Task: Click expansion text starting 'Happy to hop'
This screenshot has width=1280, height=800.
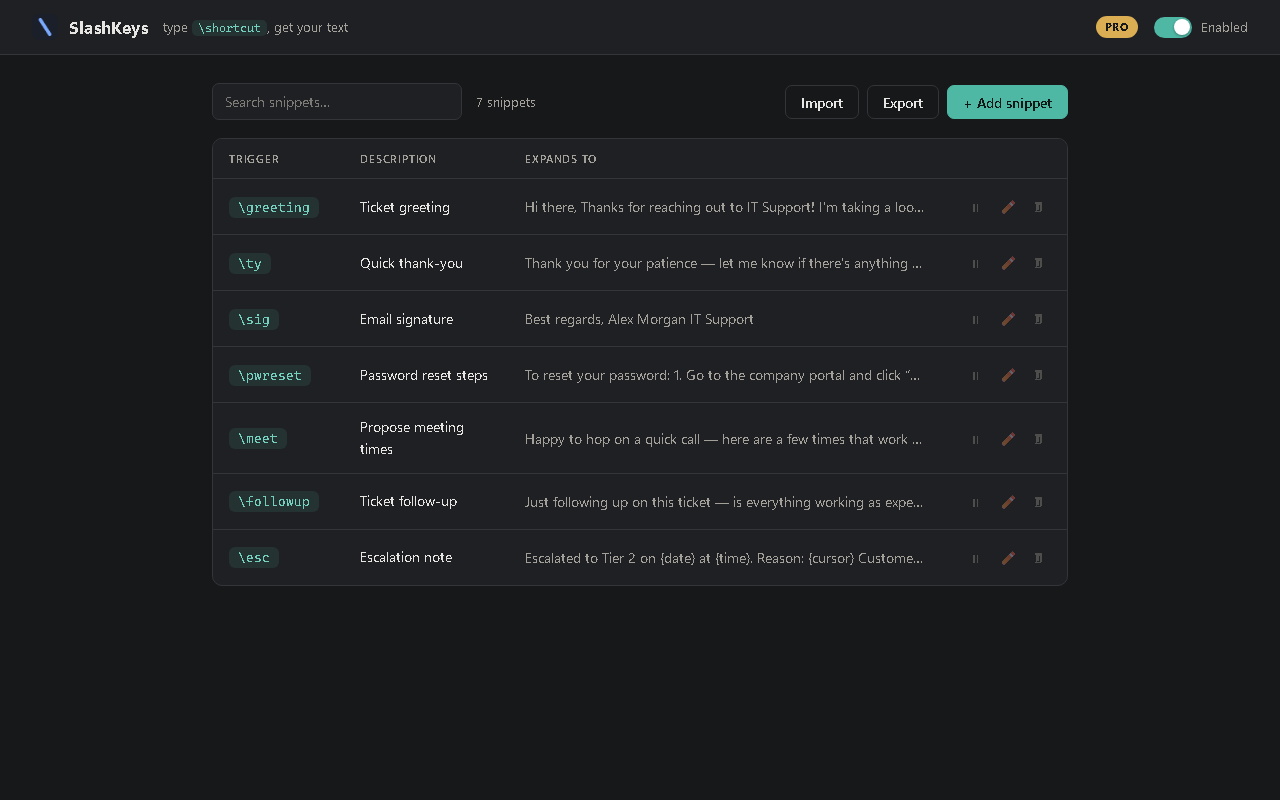Action: tap(723, 439)
